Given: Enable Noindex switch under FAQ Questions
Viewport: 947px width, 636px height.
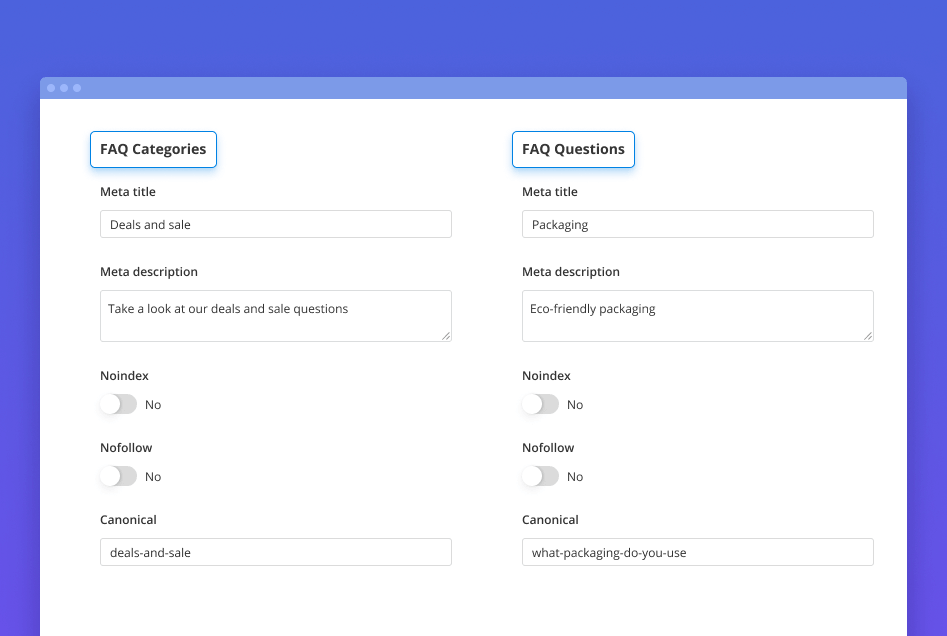Looking at the screenshot, I should [x=540, y=404].
